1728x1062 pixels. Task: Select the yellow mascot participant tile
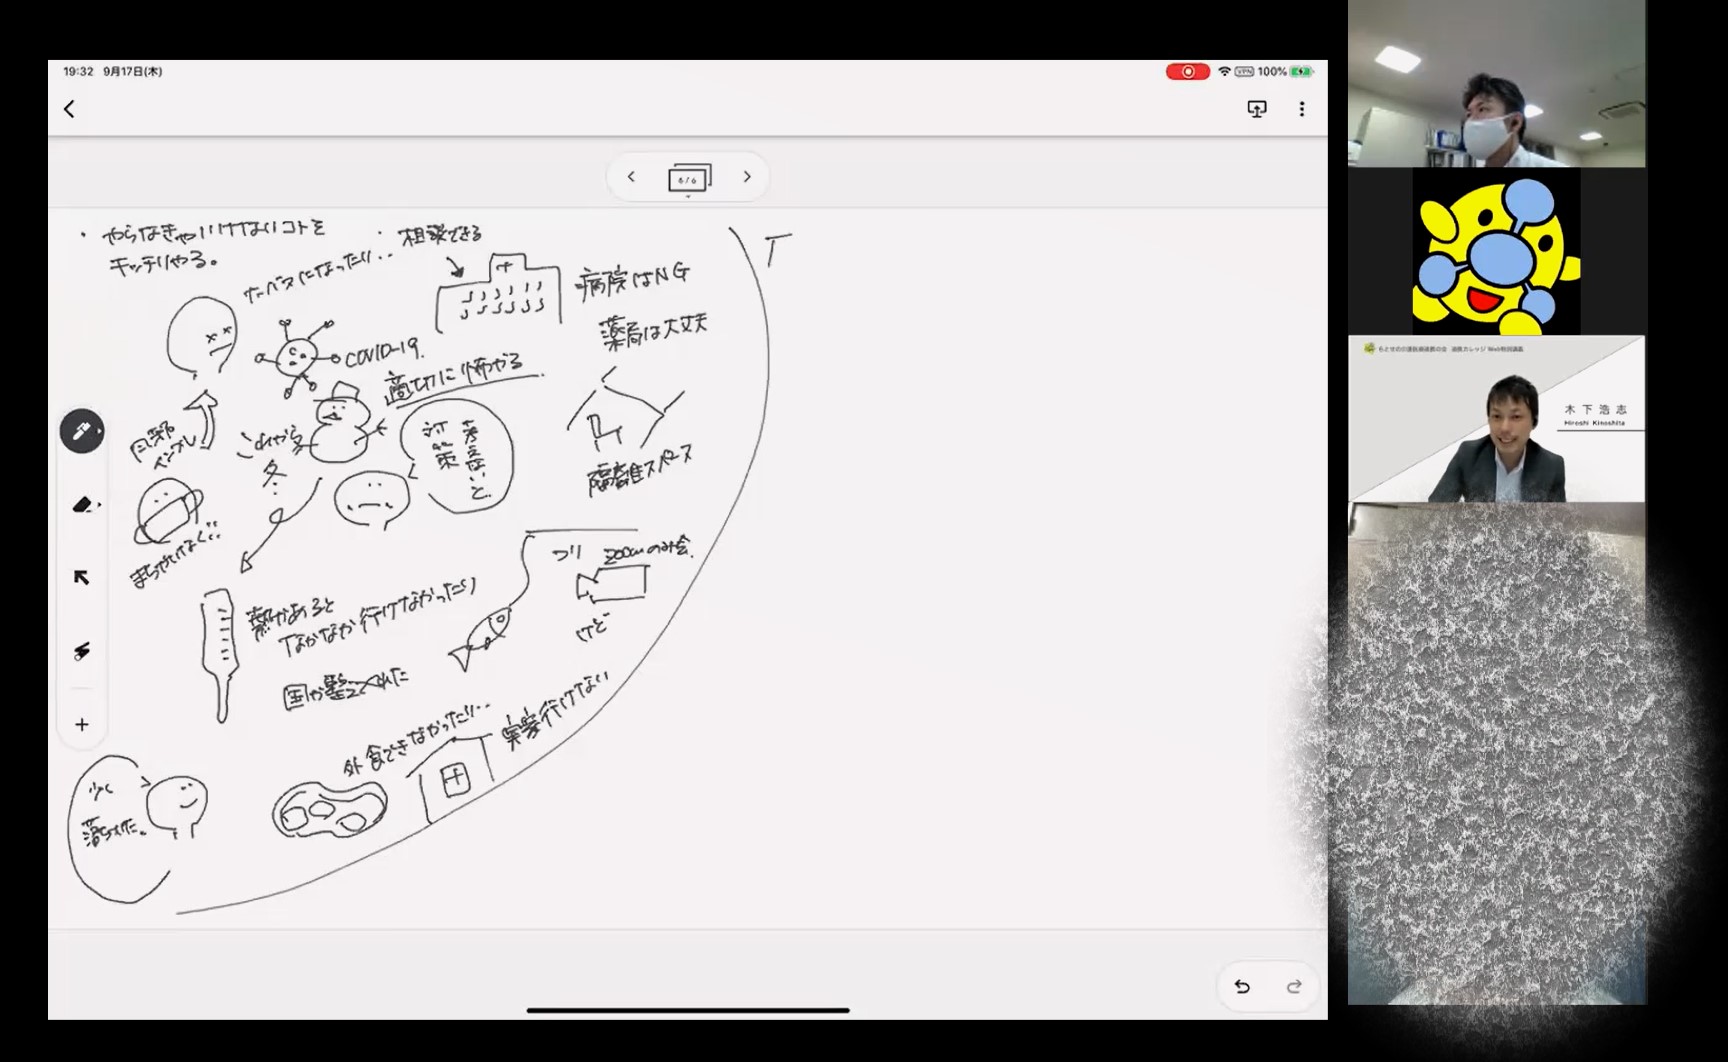[x=1496, y=252]
